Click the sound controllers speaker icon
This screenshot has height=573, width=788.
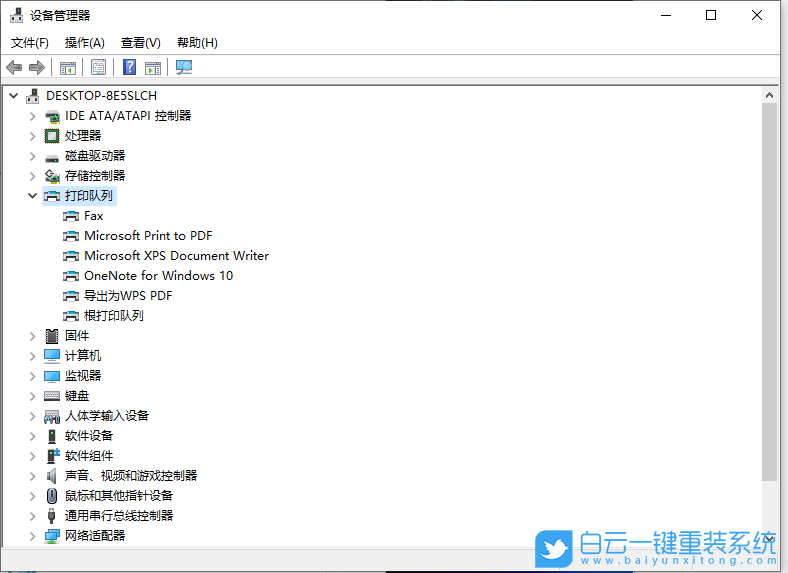click(x=51, y=476)
